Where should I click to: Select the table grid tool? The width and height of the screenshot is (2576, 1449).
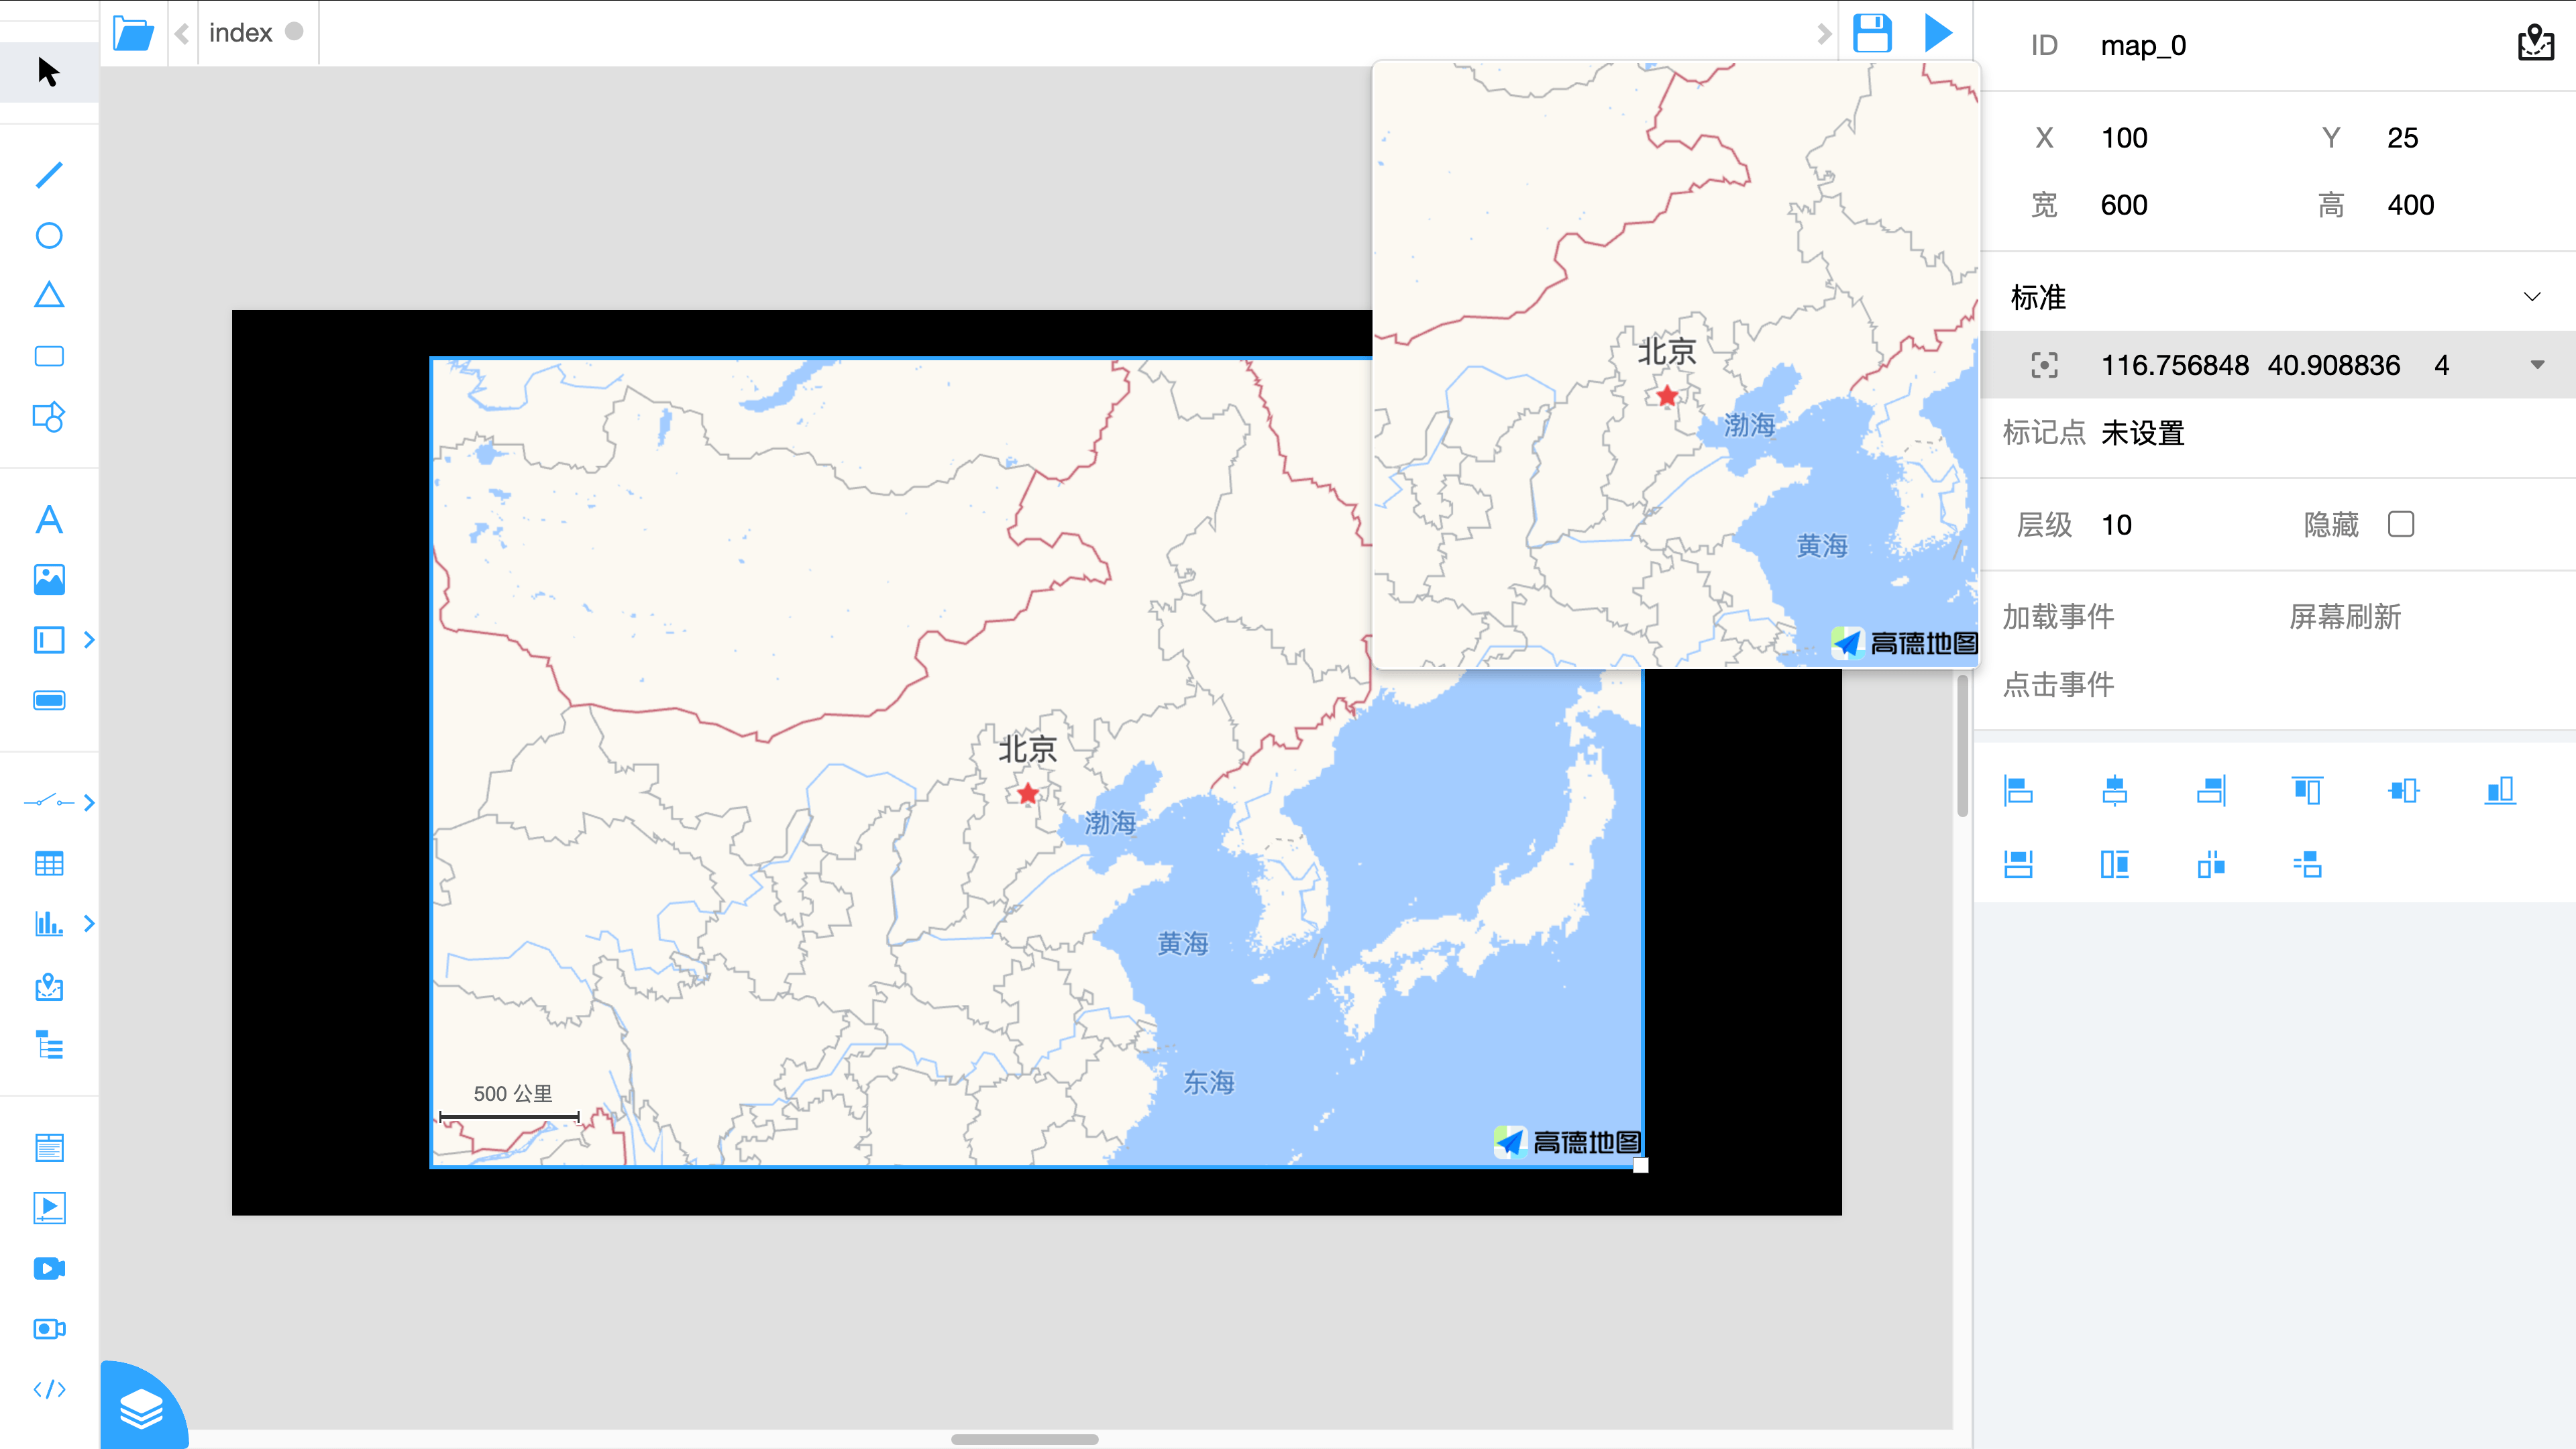[x=49, y=863]
